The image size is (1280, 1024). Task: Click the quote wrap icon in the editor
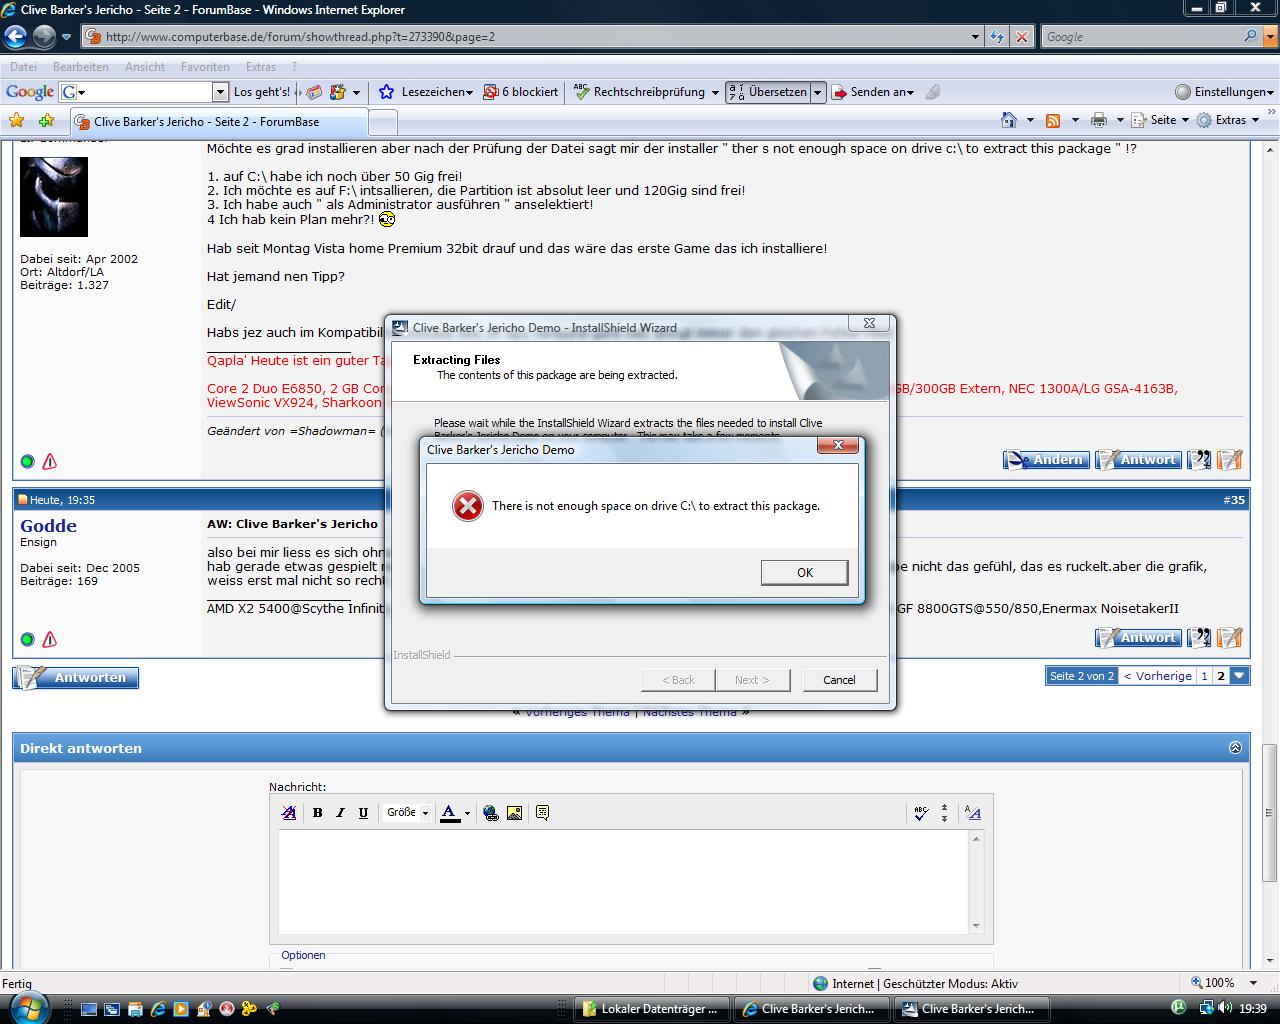[542, 813]
